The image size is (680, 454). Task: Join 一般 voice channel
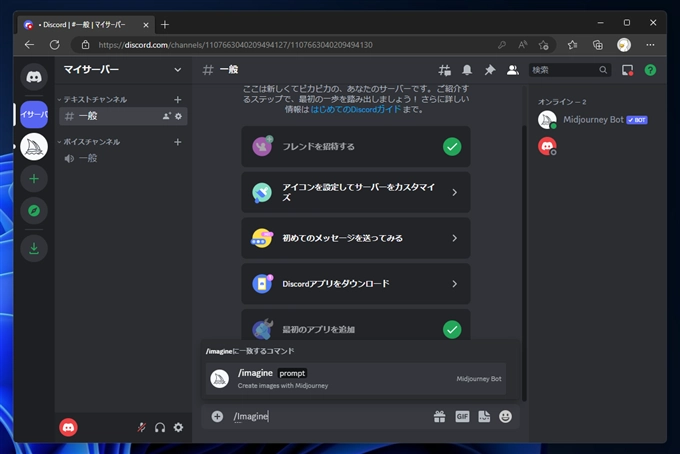(123, 158)
